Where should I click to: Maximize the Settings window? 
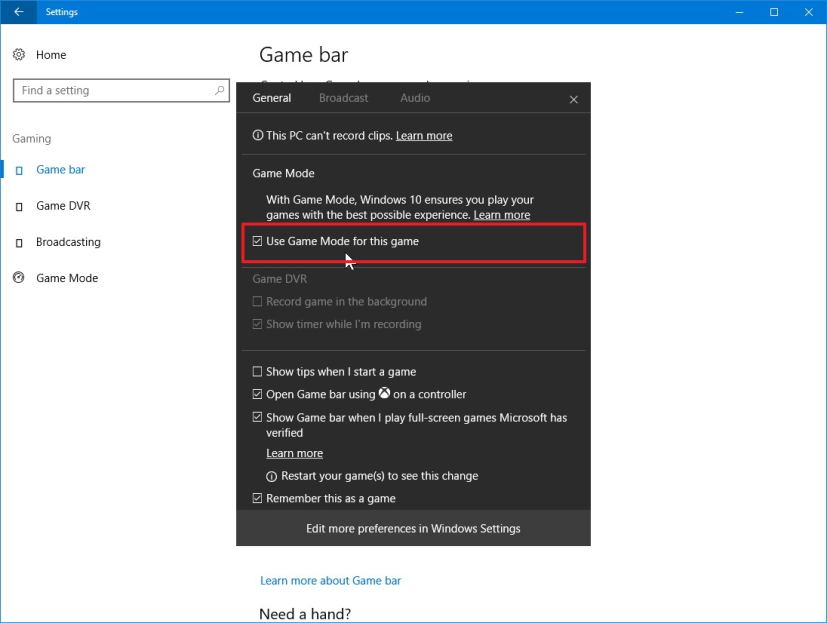[774, 12]
